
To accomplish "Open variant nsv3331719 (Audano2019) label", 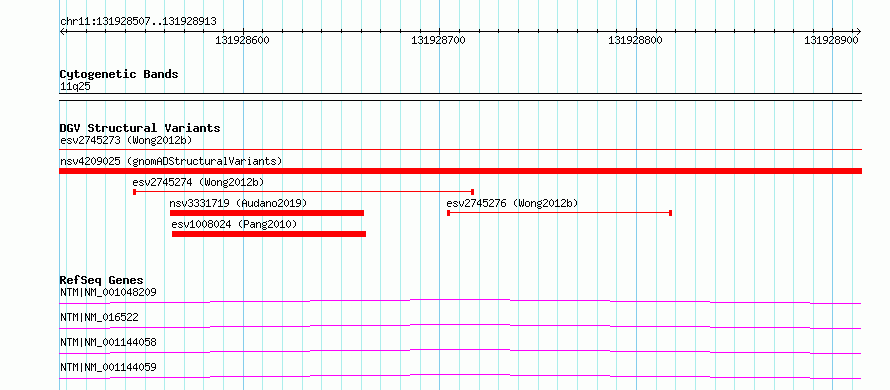I will [x=238, y=203].
